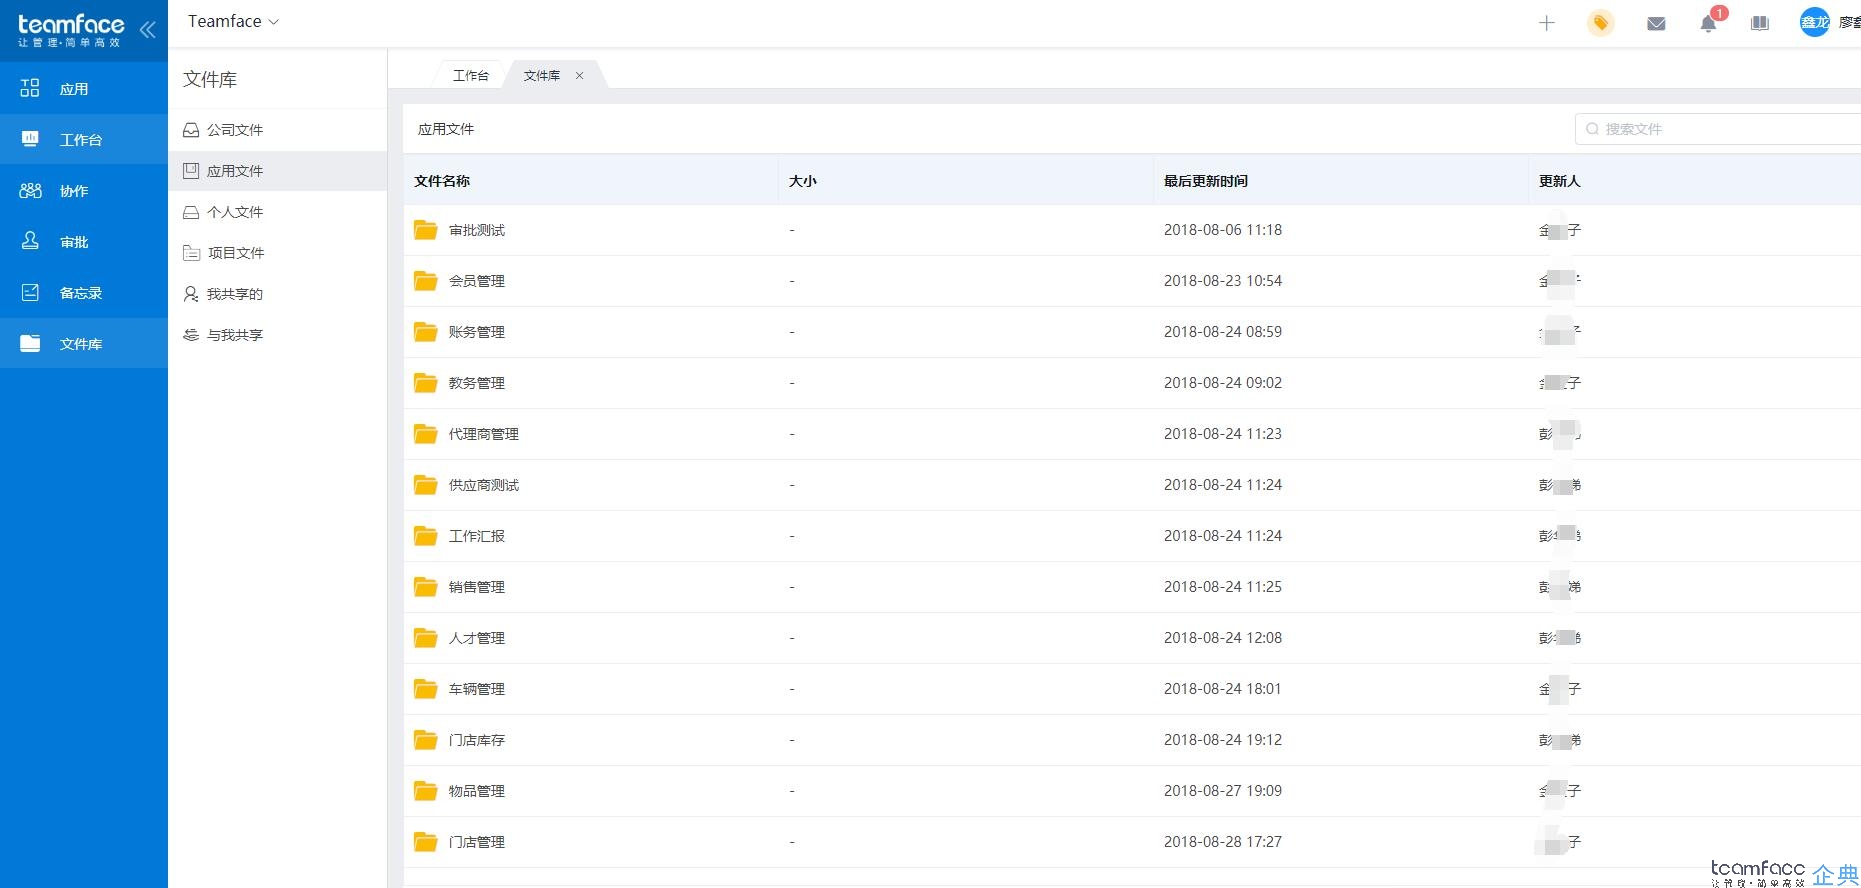The image size is (1861, 888).
Task: Show 与我共享 files
Action: 277,335
